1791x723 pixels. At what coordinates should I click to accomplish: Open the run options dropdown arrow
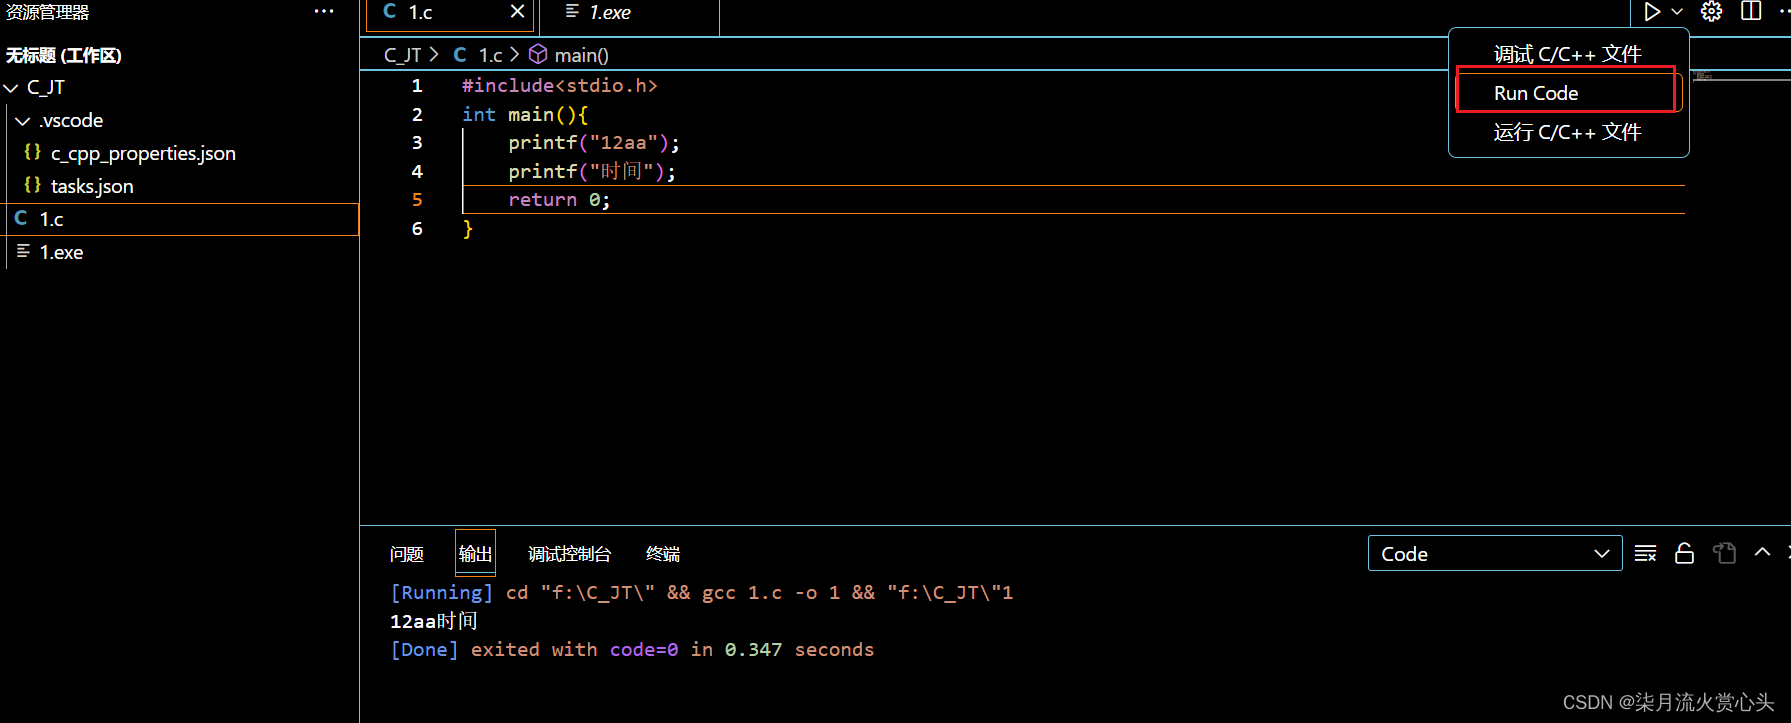click(1677, 12)
